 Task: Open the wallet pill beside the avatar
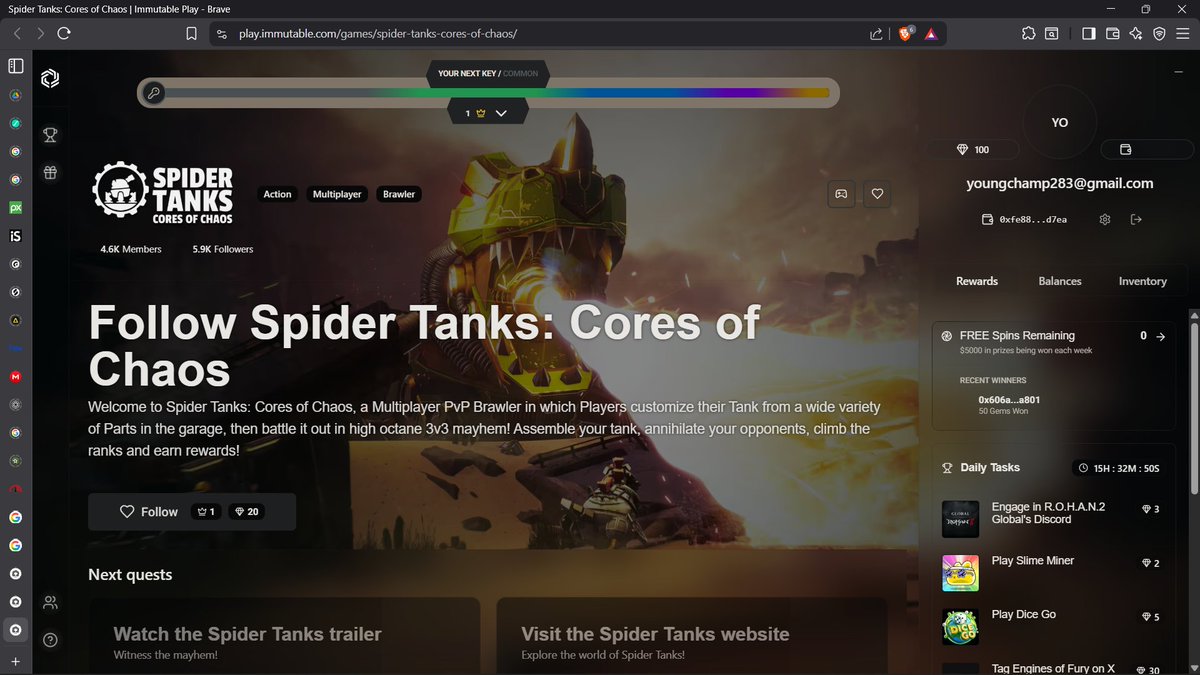1146,149
